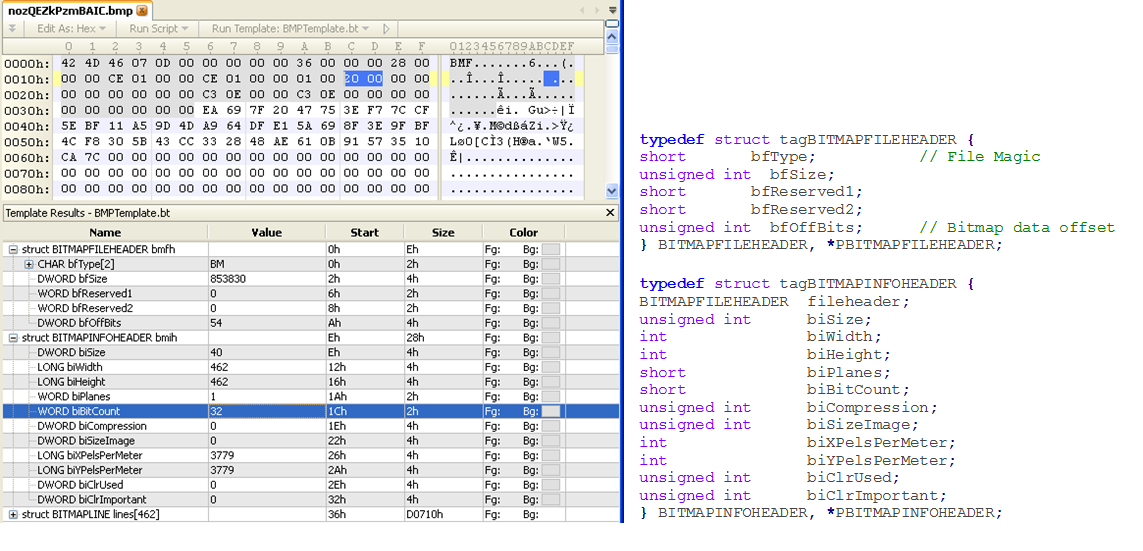Collapse the struct BITMAPINFOHEADER bmih node
1143x551 pixels.
point(13,338)
